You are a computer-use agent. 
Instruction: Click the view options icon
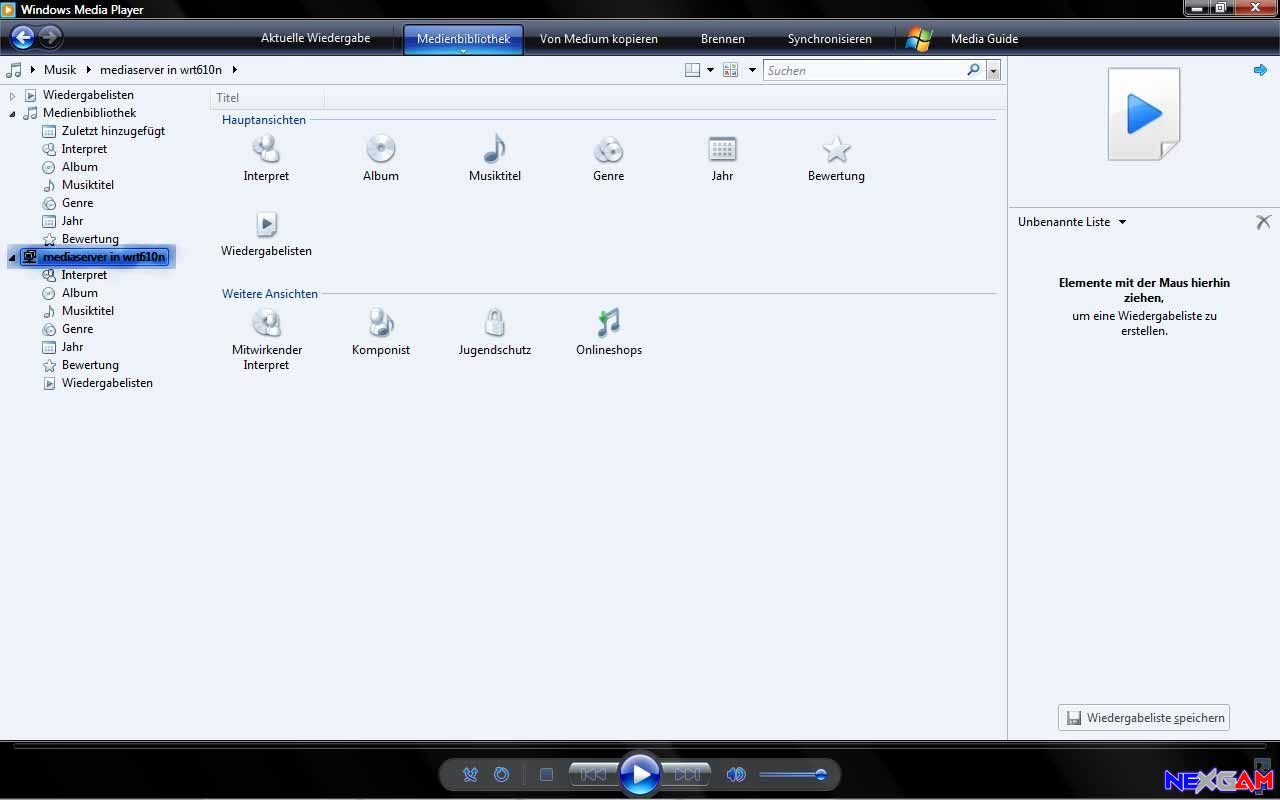(x=730, y=70)
